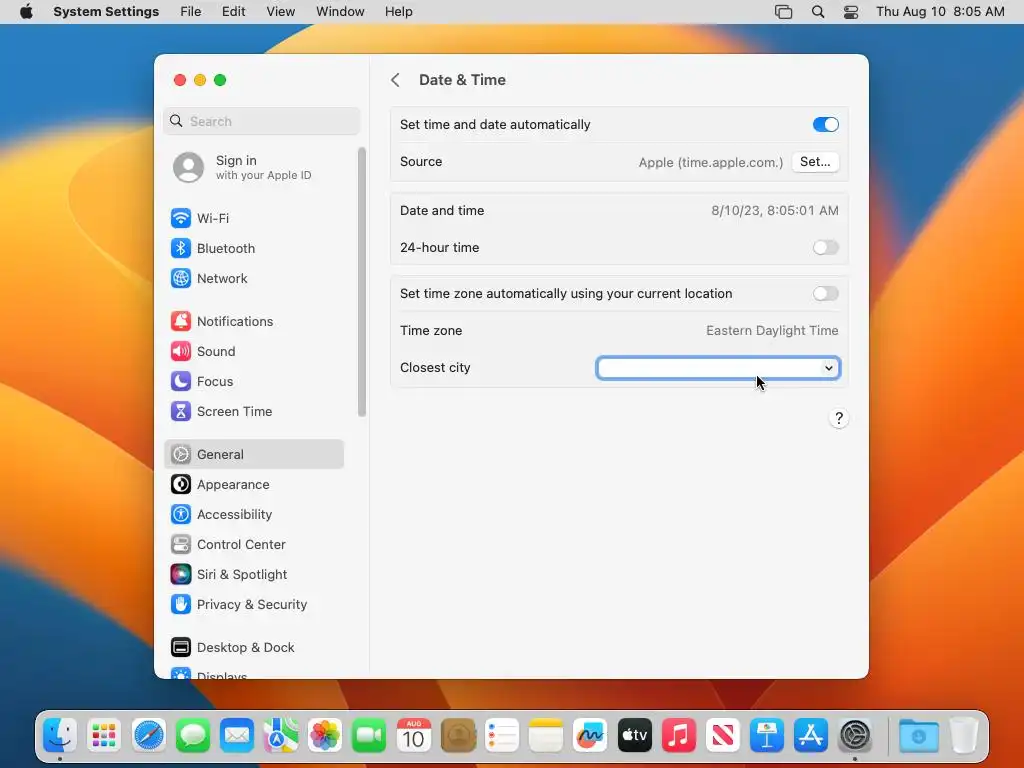Open the Edit menu
1024x768 pixels.
tap(233, 12)
